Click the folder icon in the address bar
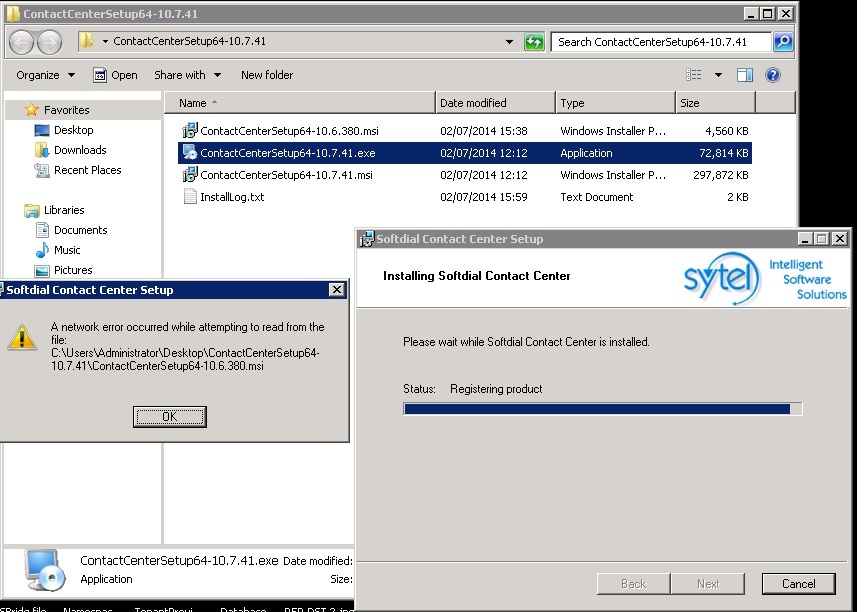 click(85, 41)
